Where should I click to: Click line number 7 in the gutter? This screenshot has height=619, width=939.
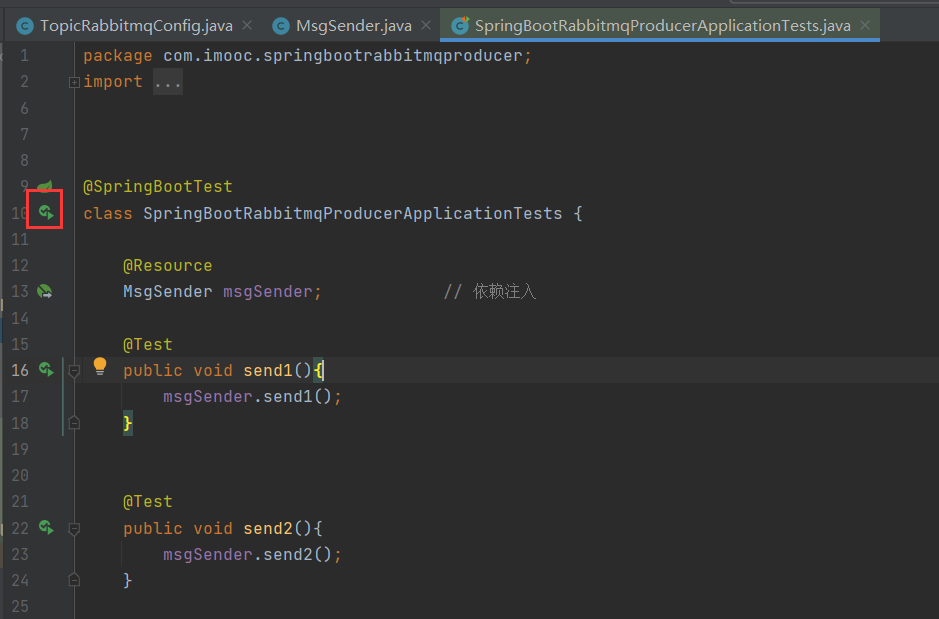click(24, 134)
